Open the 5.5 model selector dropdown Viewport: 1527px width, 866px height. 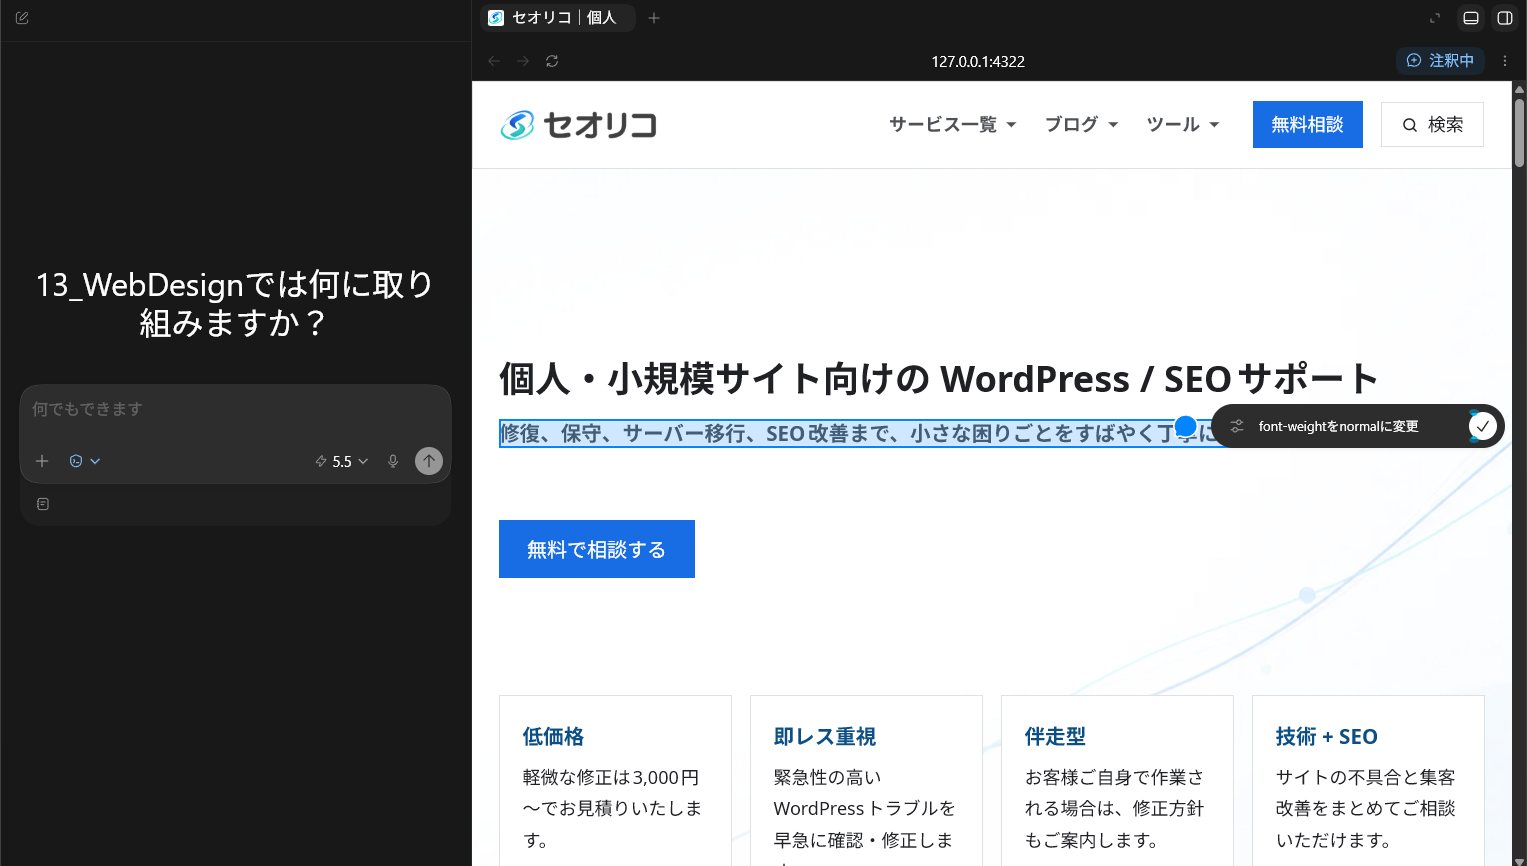(342, 461)
